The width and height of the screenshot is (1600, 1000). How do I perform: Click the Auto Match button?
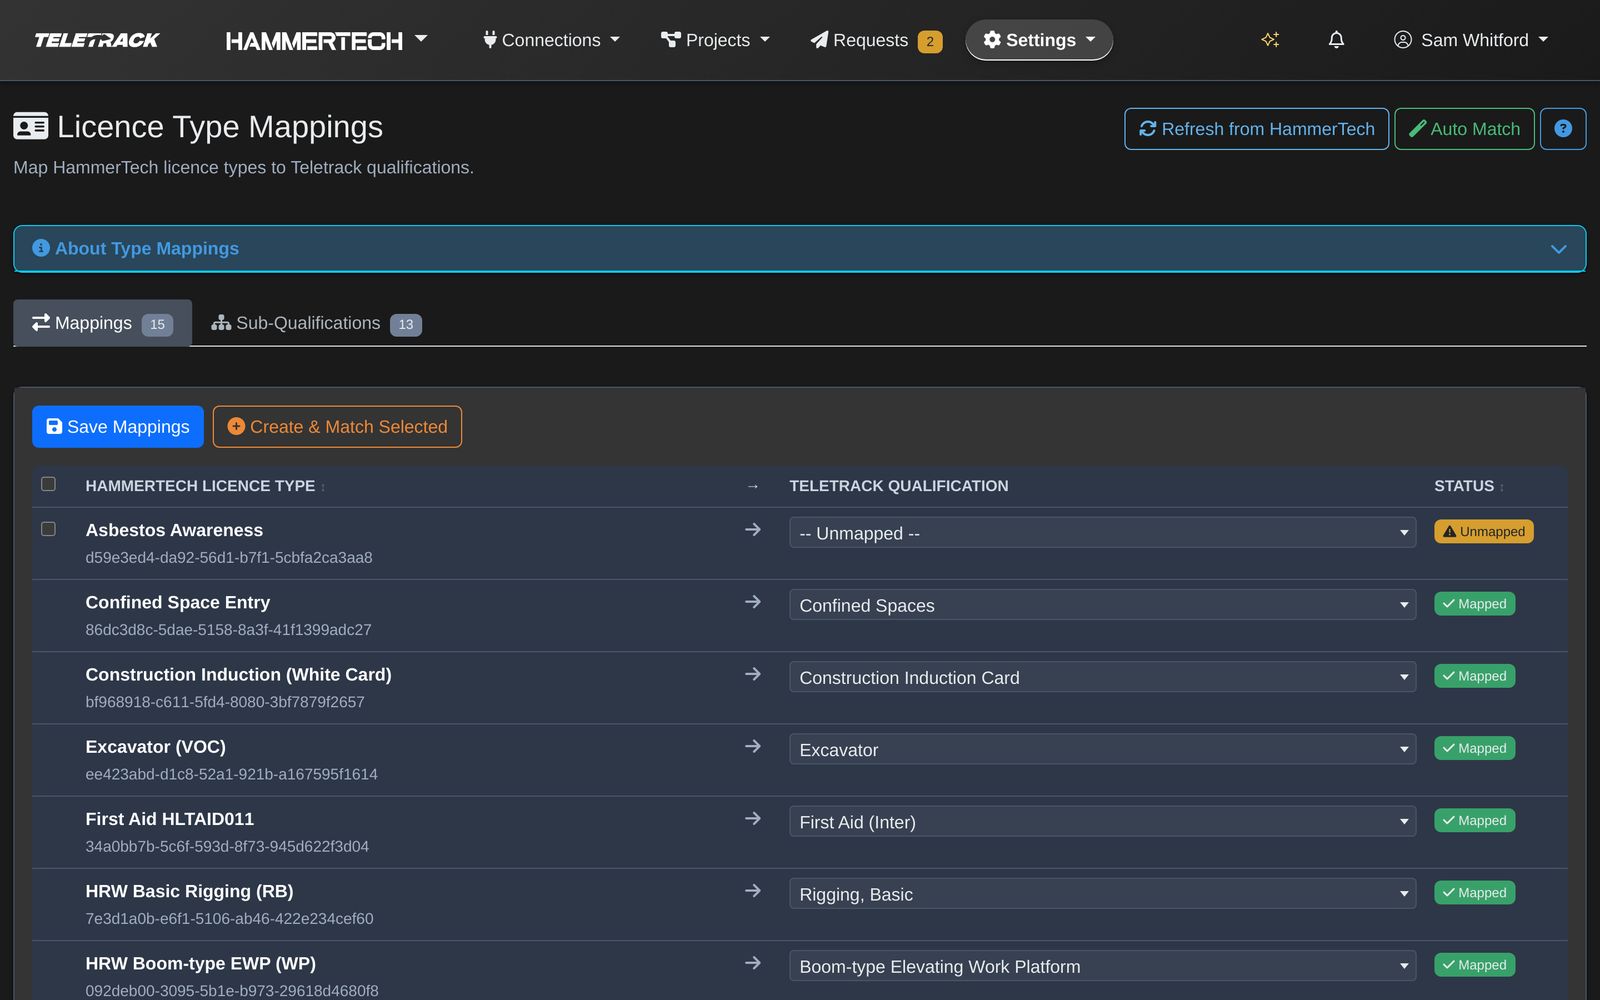(x=1465, y=129)
